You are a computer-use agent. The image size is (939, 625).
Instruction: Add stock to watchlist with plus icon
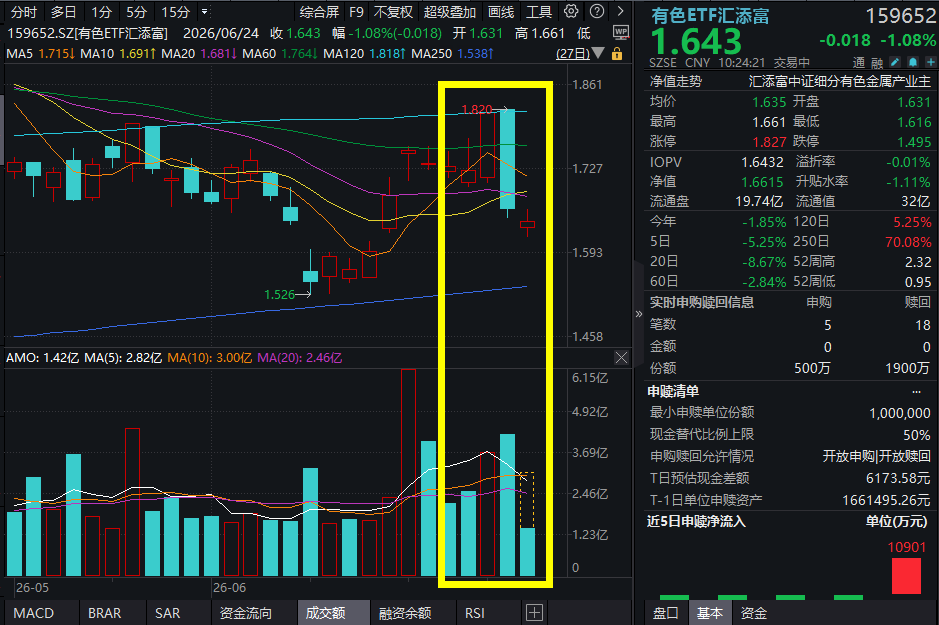click(x=931, y=62)
